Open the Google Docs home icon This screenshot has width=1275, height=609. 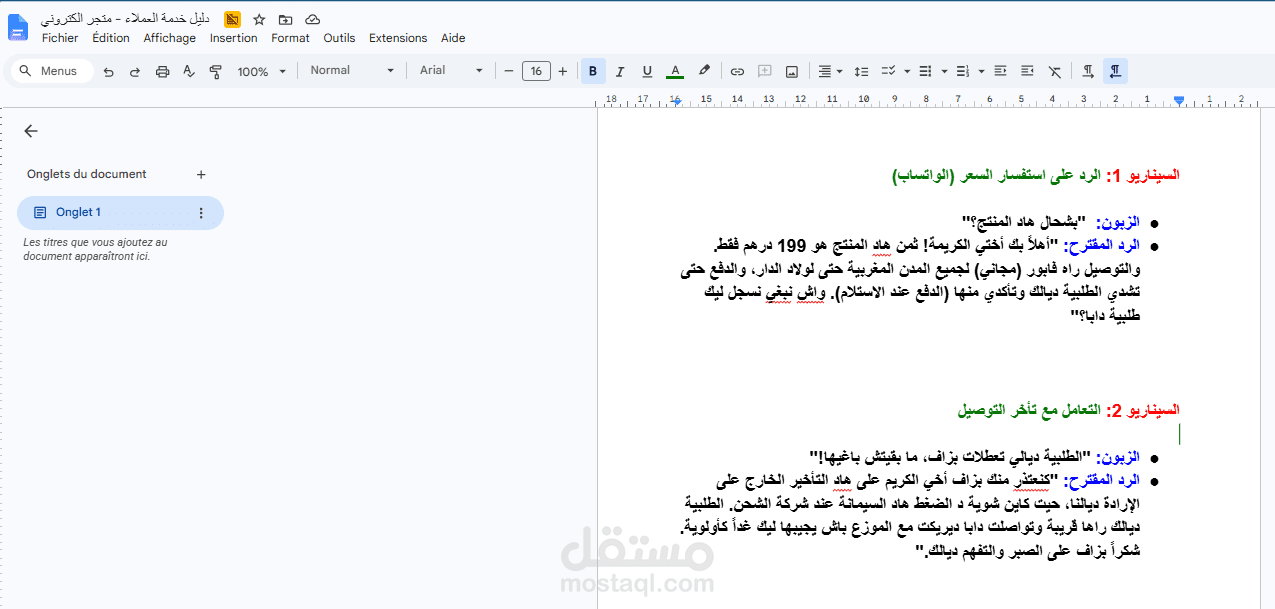pos(18,27)
